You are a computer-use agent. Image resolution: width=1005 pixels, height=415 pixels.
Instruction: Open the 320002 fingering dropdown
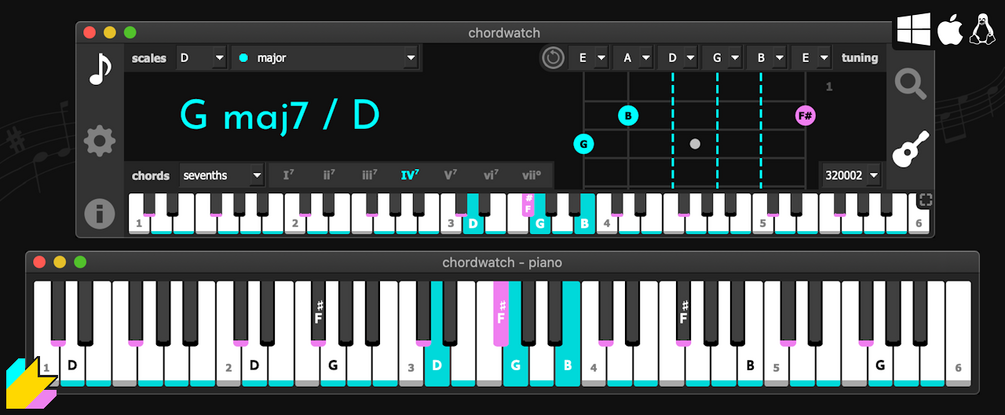pos(851,175)
